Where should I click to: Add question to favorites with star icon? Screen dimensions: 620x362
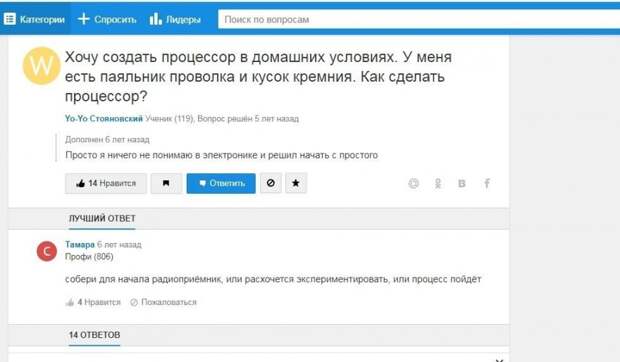(x=296, y=183)
